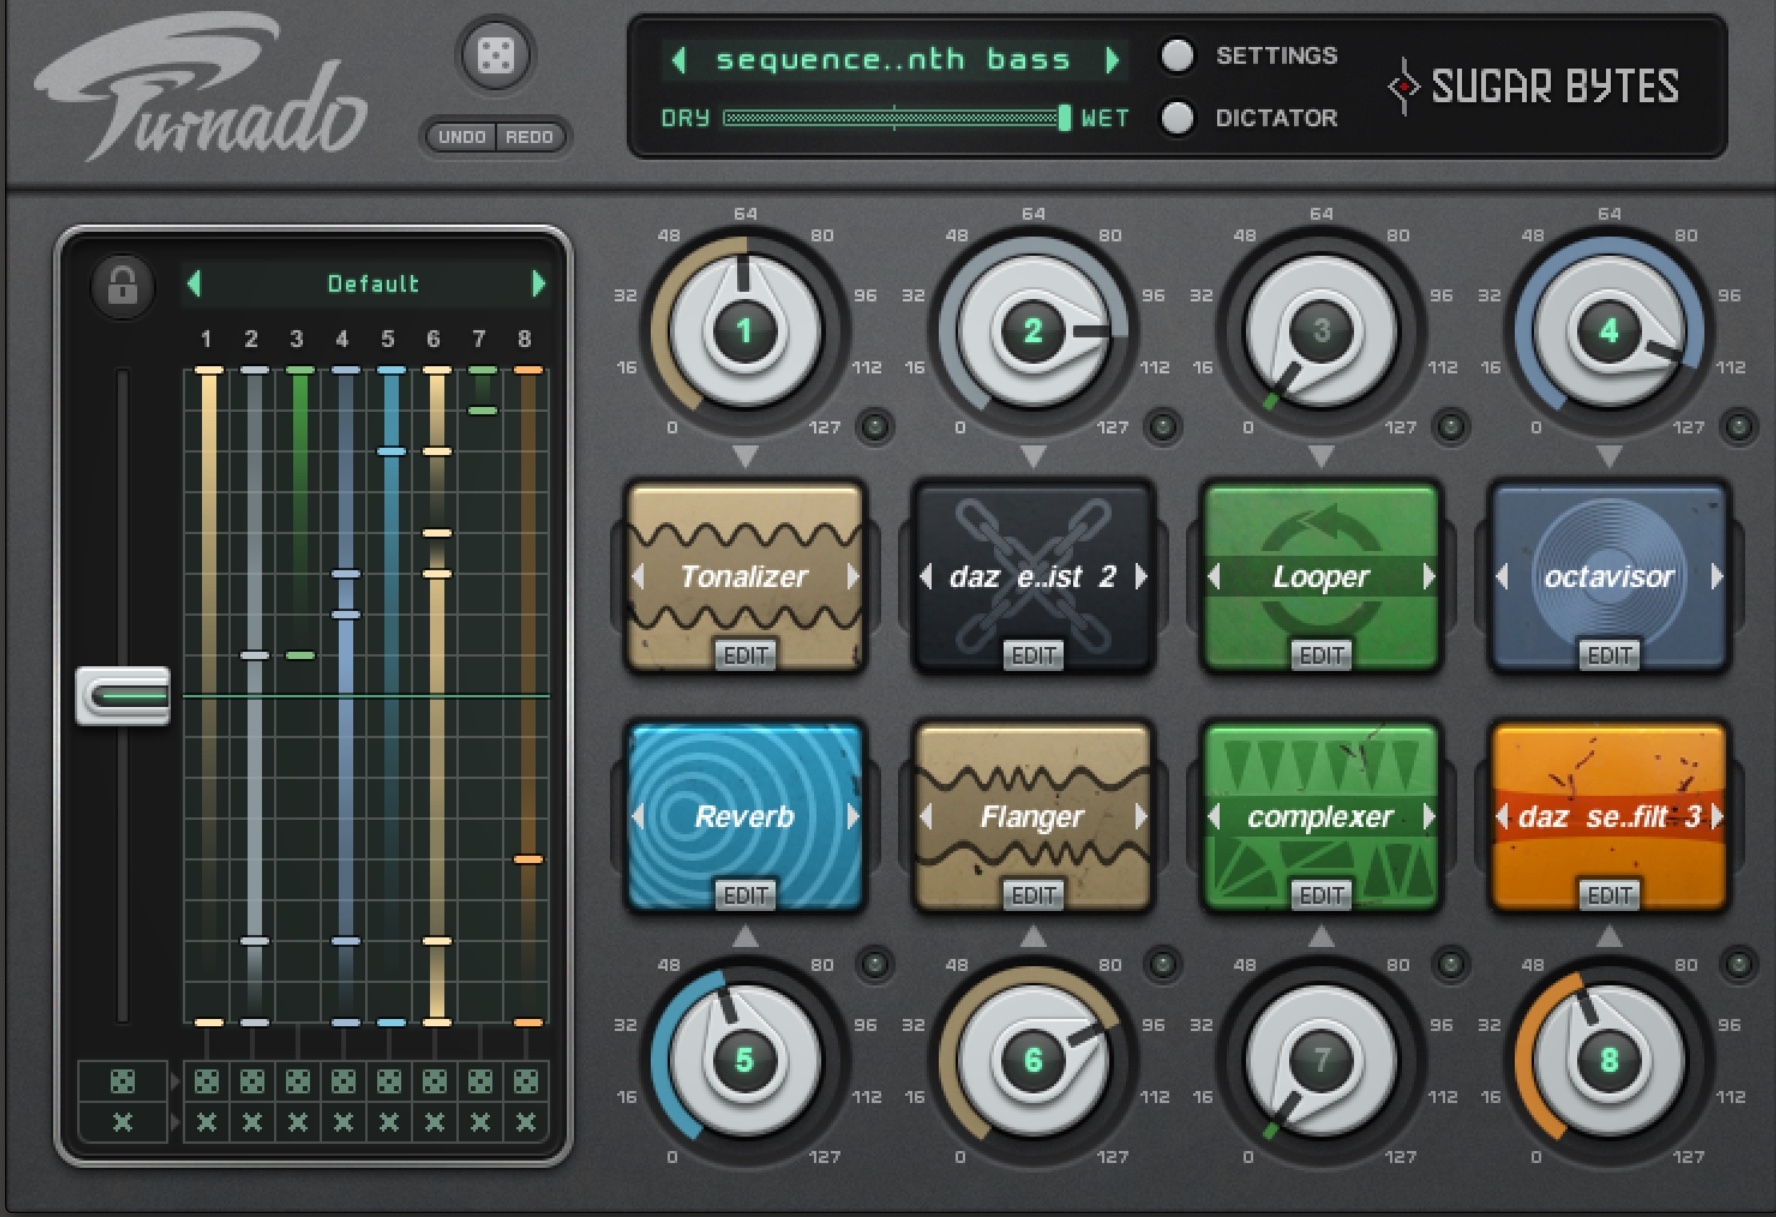Click knob 6 controlling Flanger

[1033, 1060]
